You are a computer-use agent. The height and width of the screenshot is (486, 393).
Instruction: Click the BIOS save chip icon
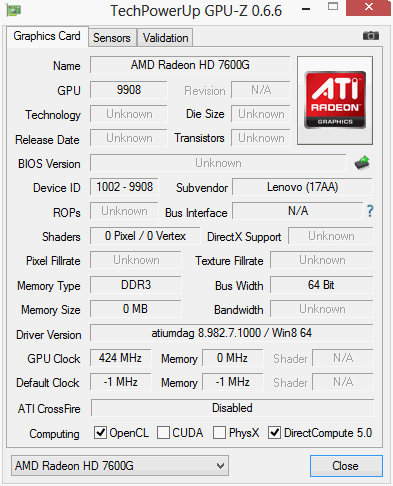tap(362, 163)
